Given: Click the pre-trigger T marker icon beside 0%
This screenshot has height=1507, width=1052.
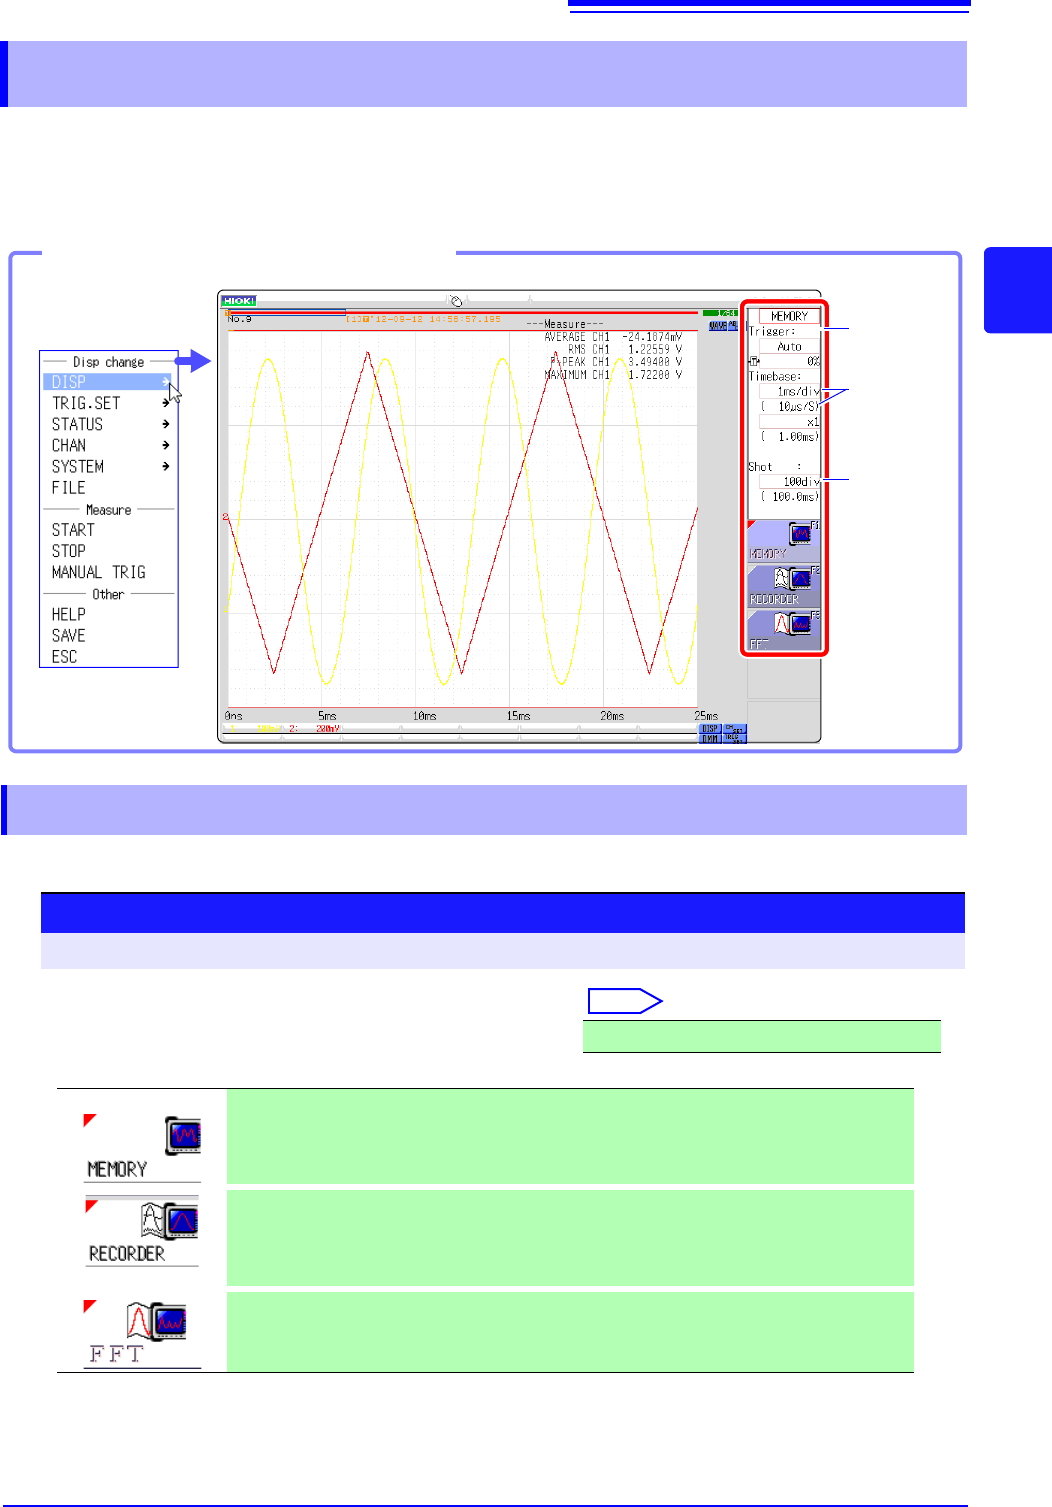Looking at the screenshot, I should [x=754, y=361].
